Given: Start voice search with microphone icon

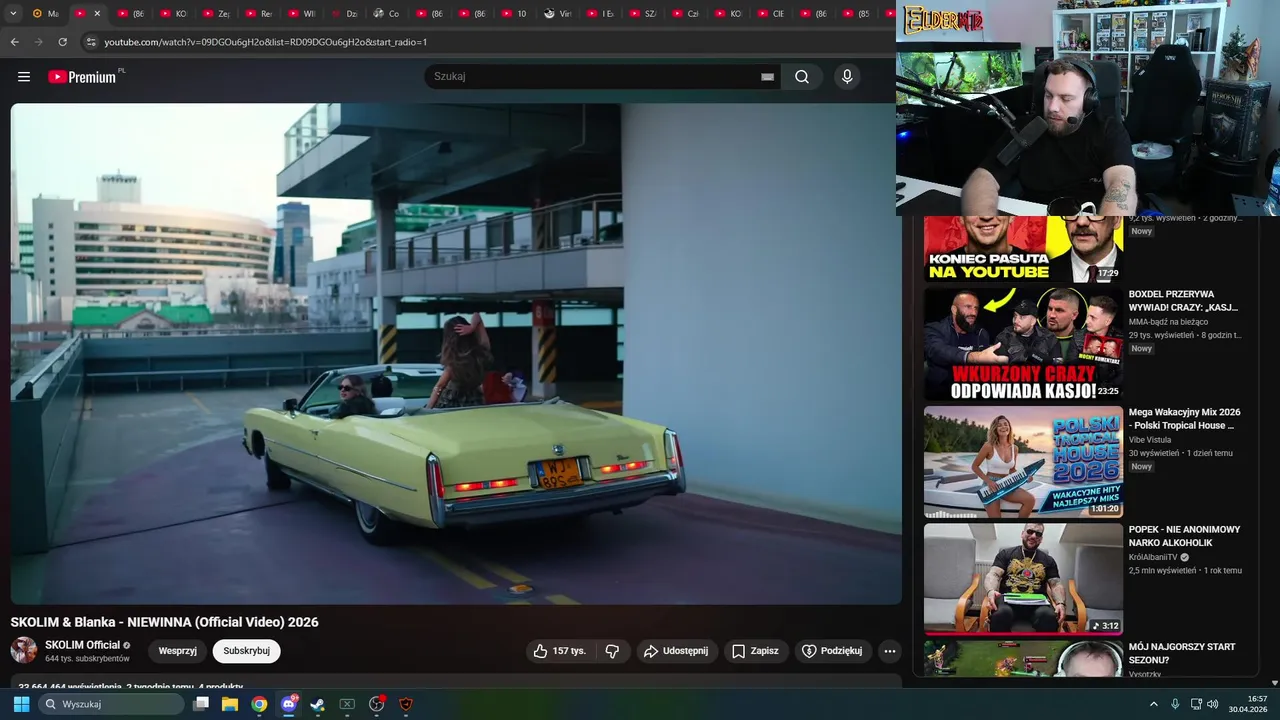Looking at the screenshot, I should tap(847, 77).
